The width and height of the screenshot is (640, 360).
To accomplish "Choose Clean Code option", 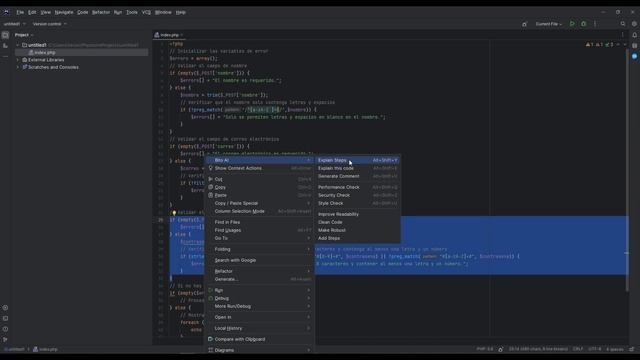I will pyautogui.click(x=358, y=222).
